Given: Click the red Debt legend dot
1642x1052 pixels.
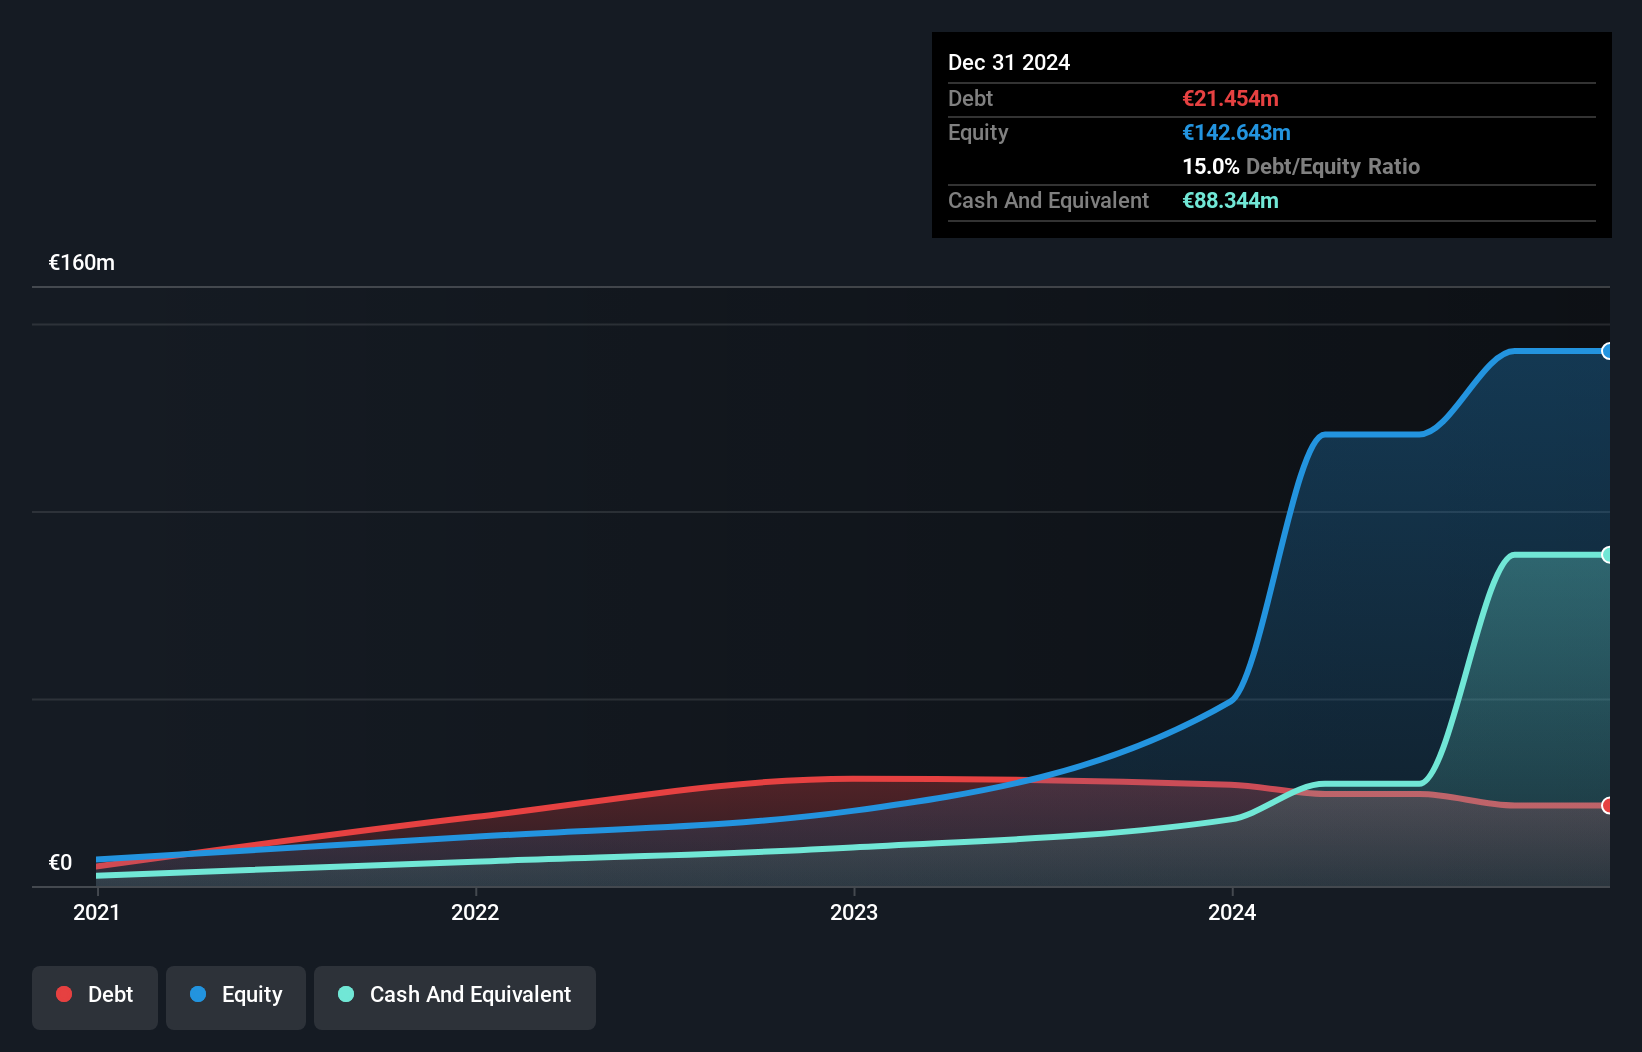Looking at the screenshot, I should coord(64,995).
